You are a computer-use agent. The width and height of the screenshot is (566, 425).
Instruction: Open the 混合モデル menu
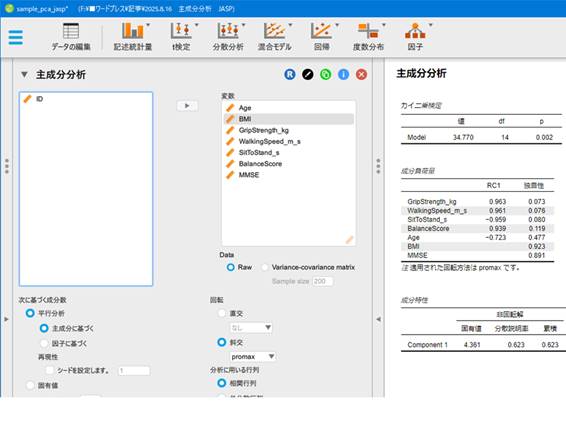[275, 36]
